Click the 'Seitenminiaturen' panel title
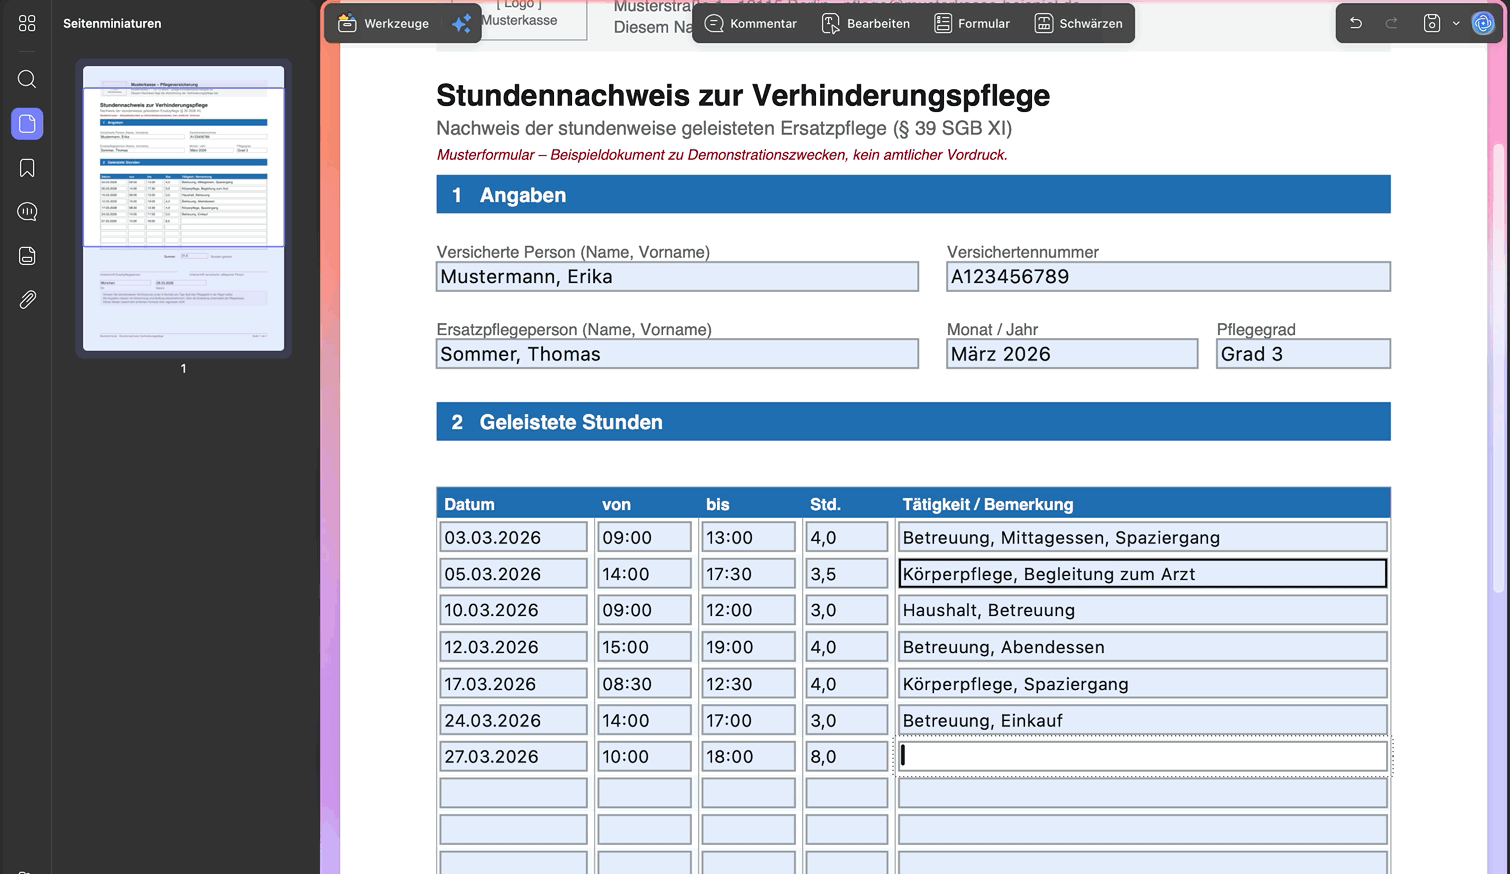This screenshot has height=874, width=1510. (x=112, y=23)
